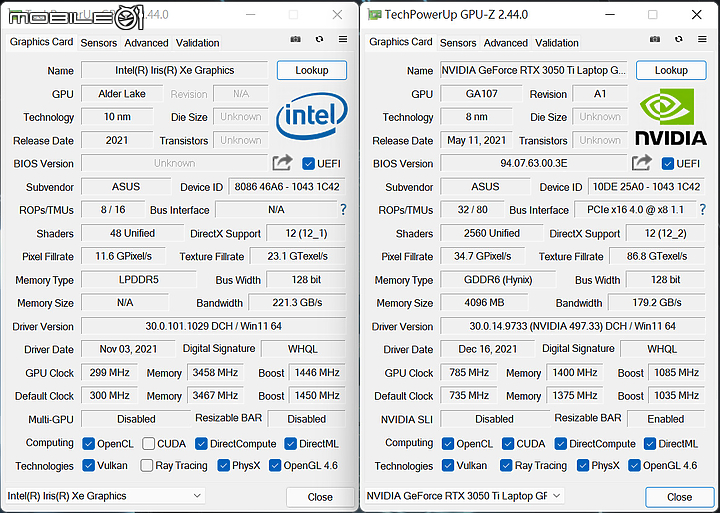Toggle DirectML checkbox in NVIDIA window
Screen dimensions: 720x513
coord(650,444)
